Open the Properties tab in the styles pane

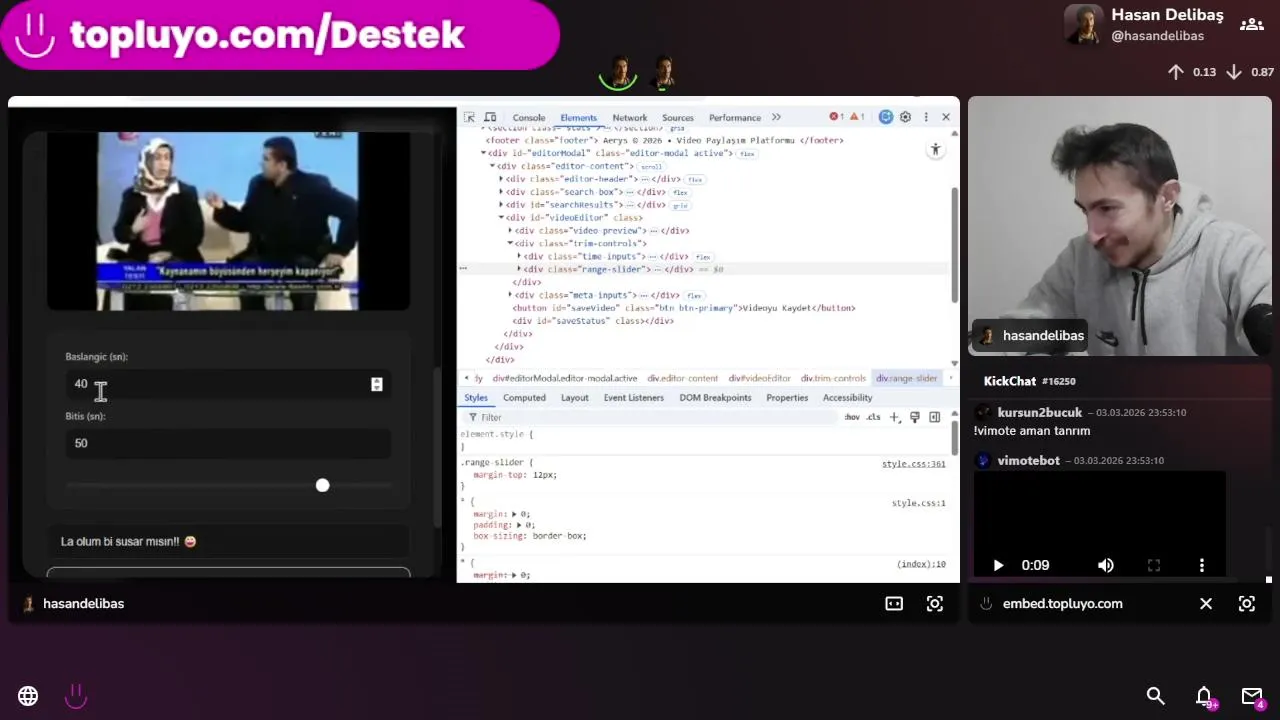tap(787, 398)
